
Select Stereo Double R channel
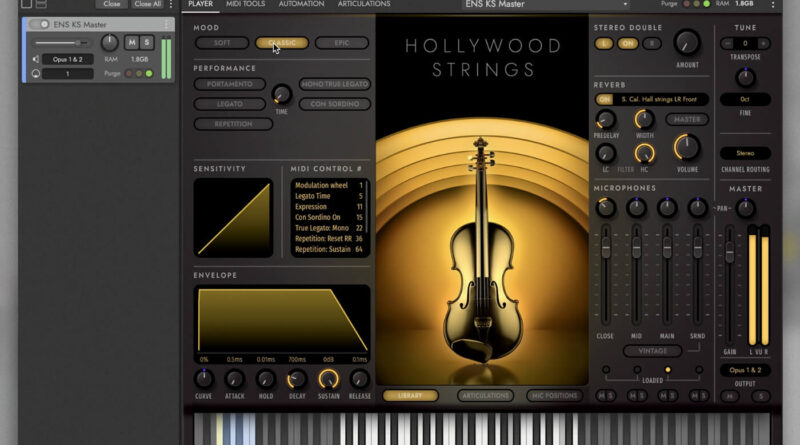[x=652, y=43]
